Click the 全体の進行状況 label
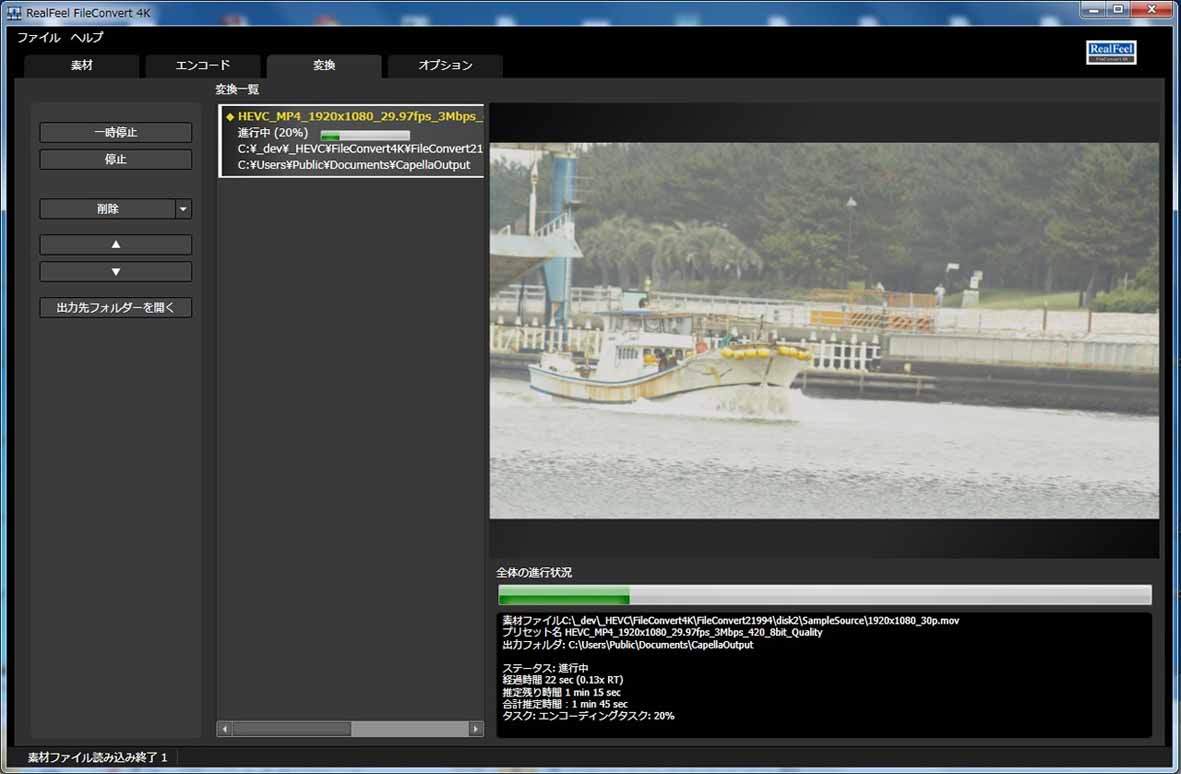The height and width of the screenshot is (774, 1181). click(534, 572)
